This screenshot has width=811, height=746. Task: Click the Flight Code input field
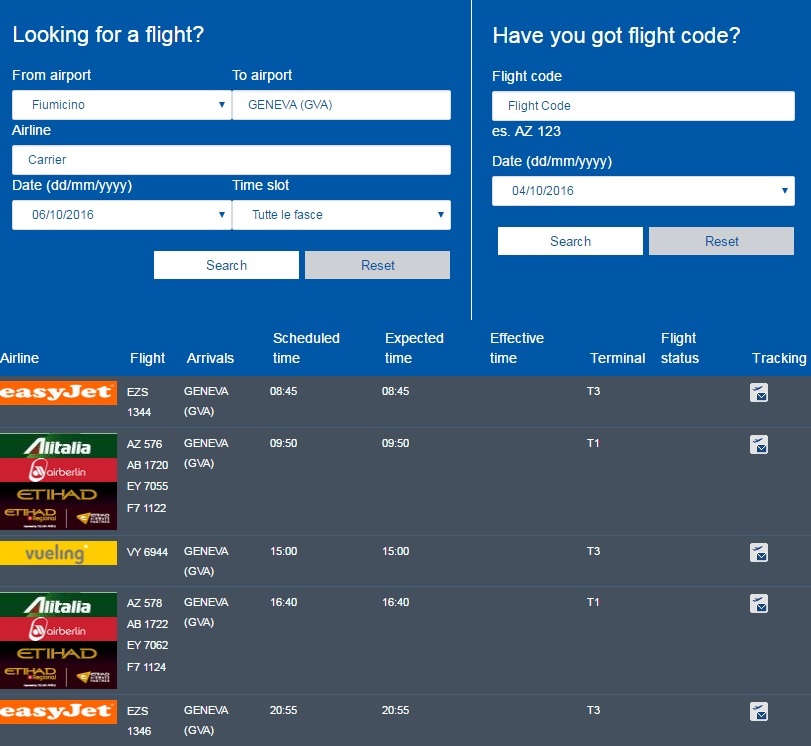tap(643, 106)
